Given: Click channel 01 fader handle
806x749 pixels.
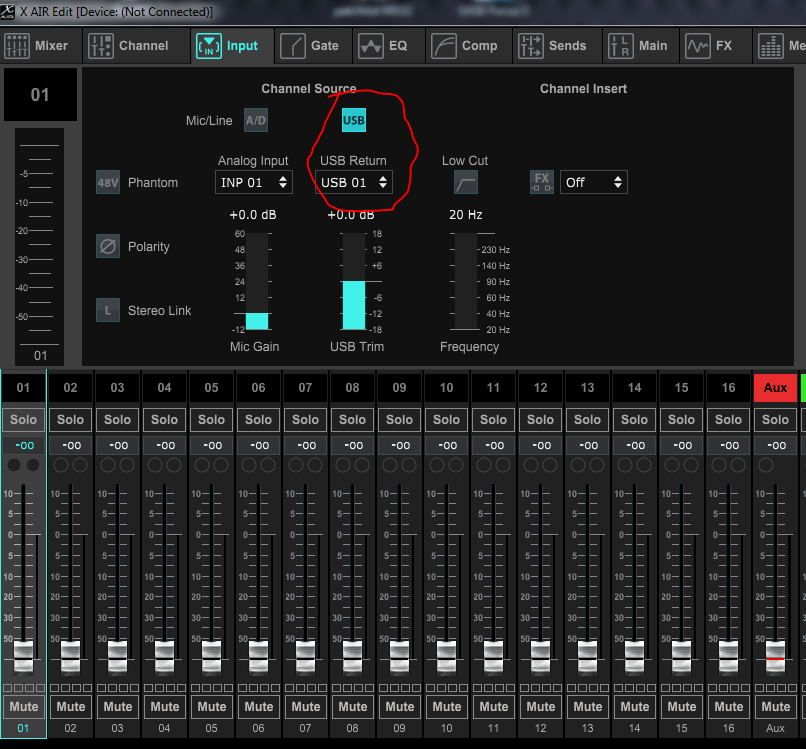Looking at the screenshot, I should [23, 657].
